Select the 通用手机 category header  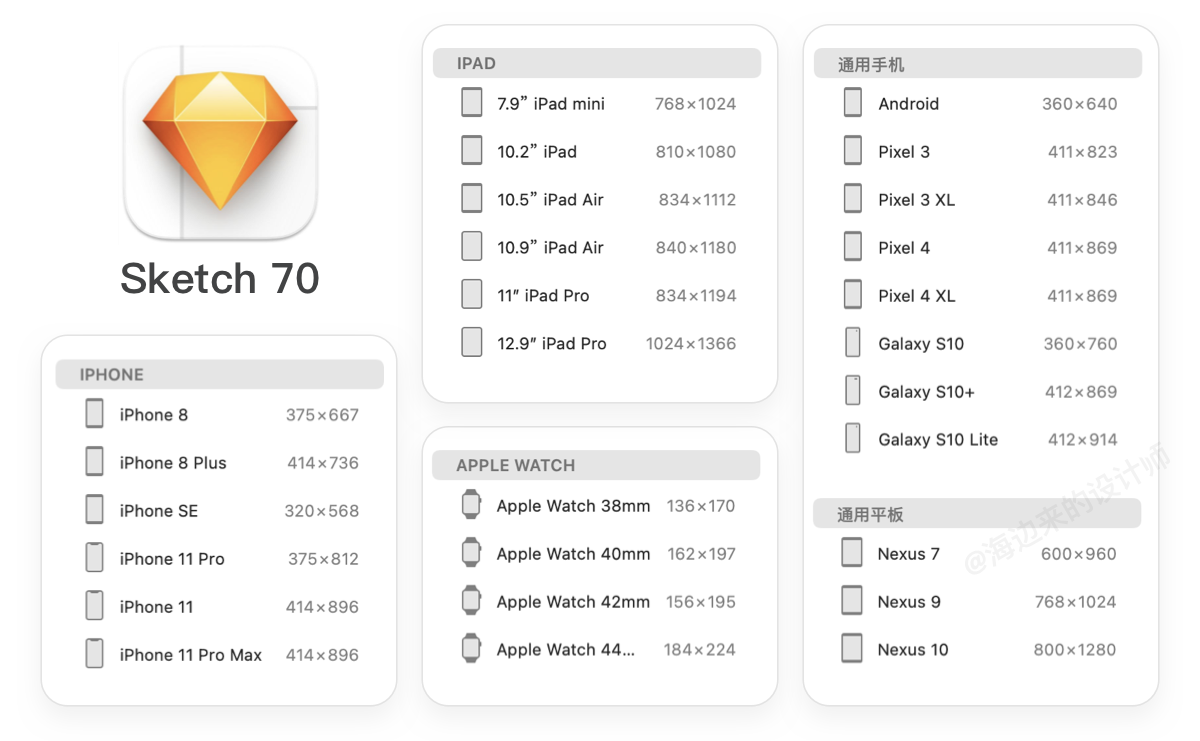978,64
